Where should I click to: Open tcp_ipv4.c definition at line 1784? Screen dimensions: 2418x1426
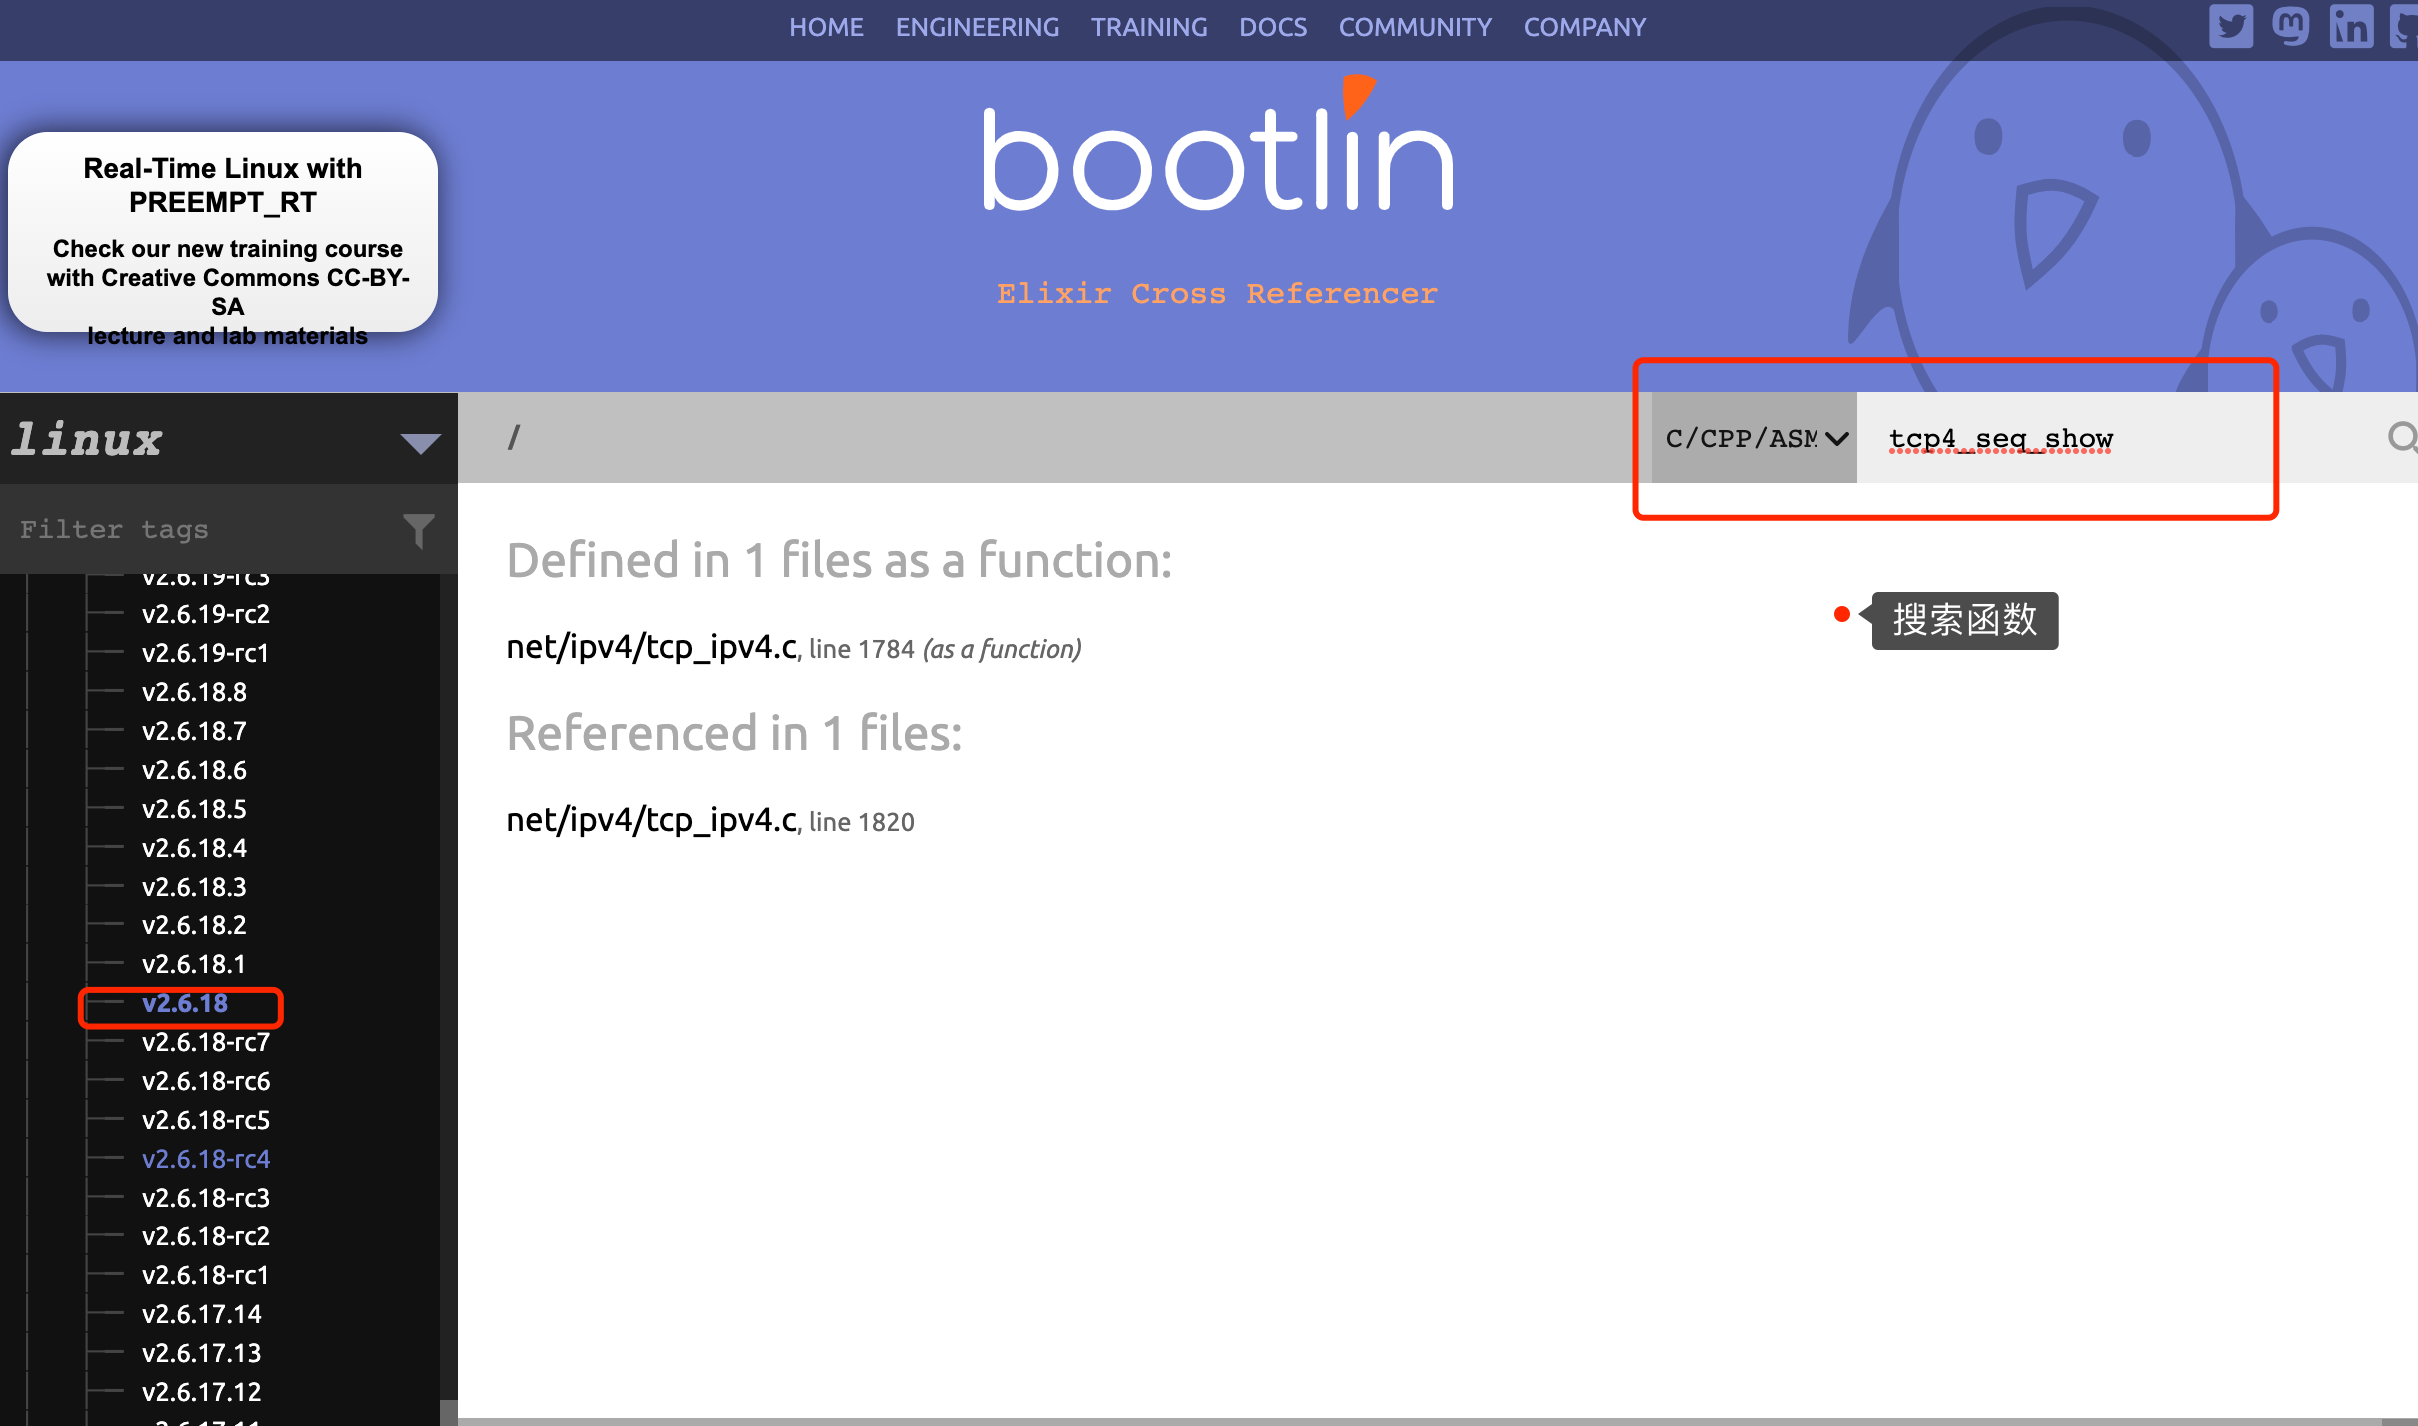point(652,648)
